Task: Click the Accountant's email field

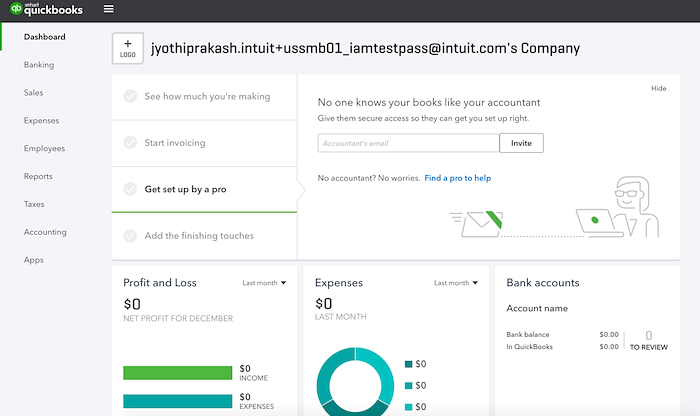Action: (x=408, y=143)
